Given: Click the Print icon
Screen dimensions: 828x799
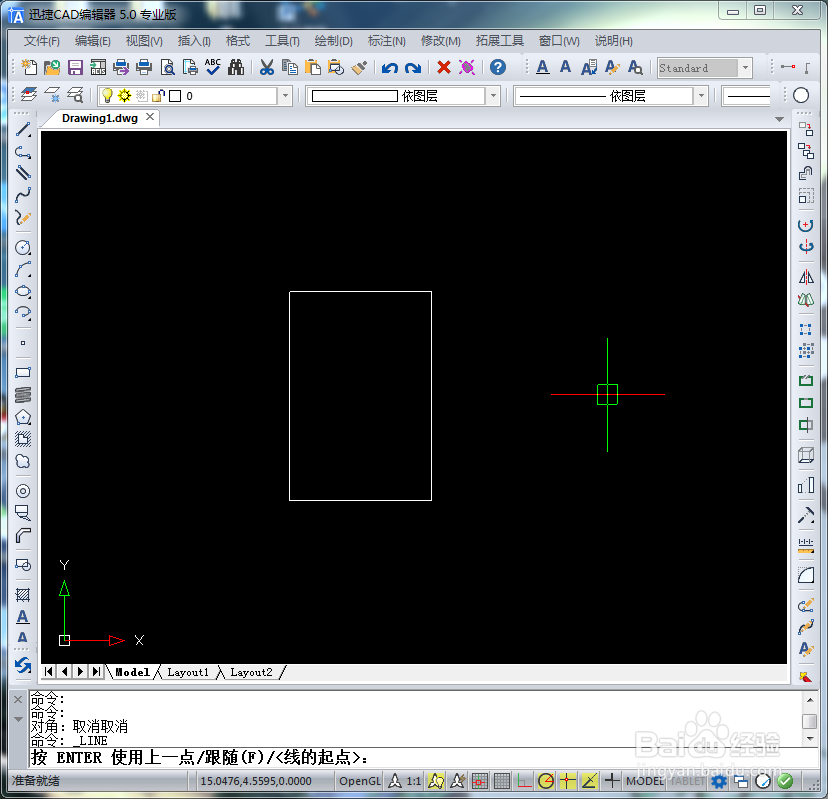Looking at the screenshot, I should (x=144, y=67).
